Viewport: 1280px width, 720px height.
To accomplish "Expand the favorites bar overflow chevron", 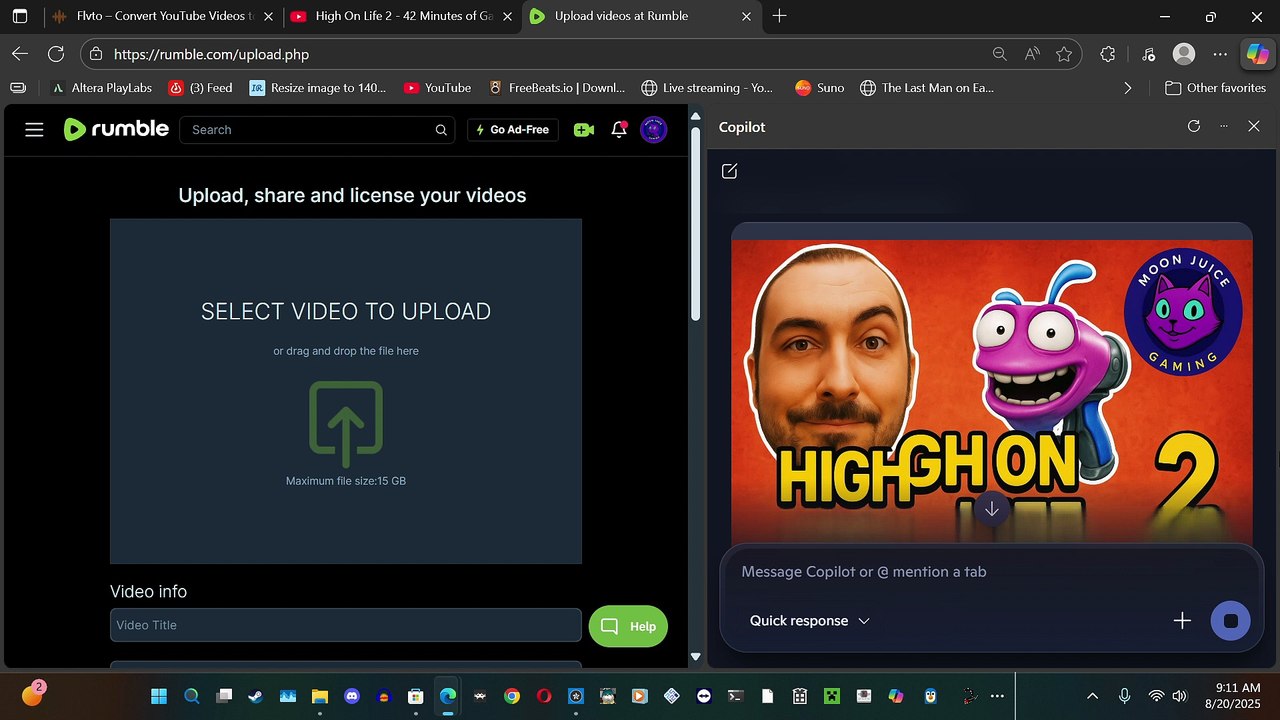I will click(x=1128, y=88).
